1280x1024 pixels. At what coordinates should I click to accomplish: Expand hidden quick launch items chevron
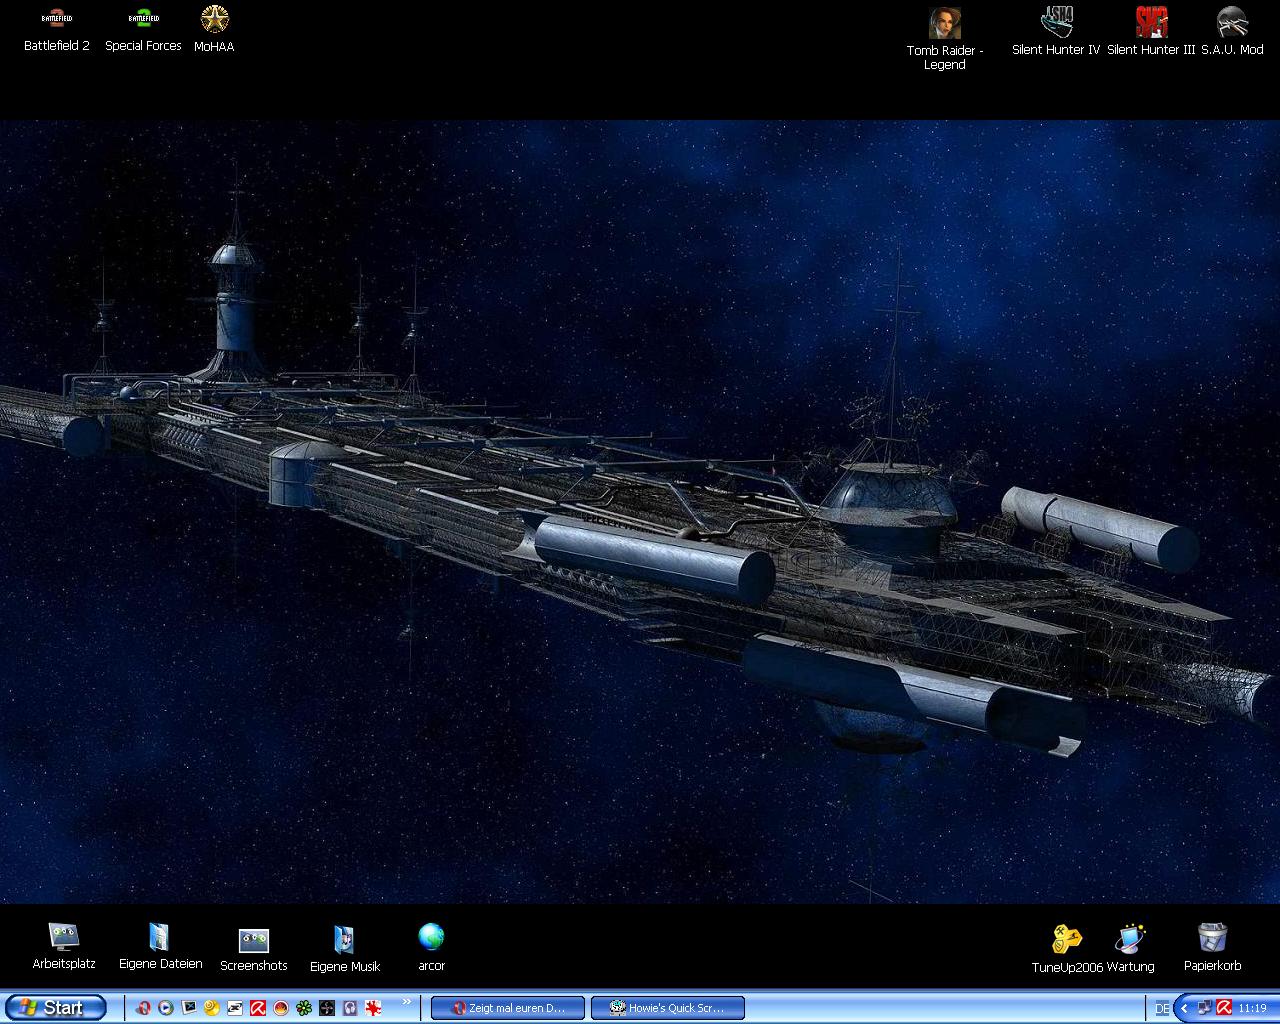click(x=407, y=1001)
